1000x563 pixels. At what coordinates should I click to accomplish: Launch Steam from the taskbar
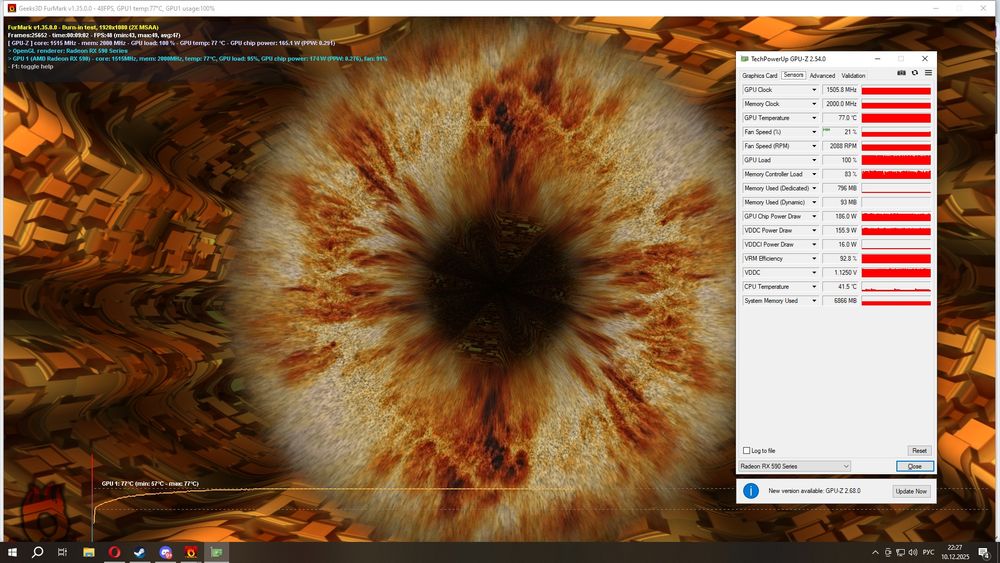click(x=141, y=552)
